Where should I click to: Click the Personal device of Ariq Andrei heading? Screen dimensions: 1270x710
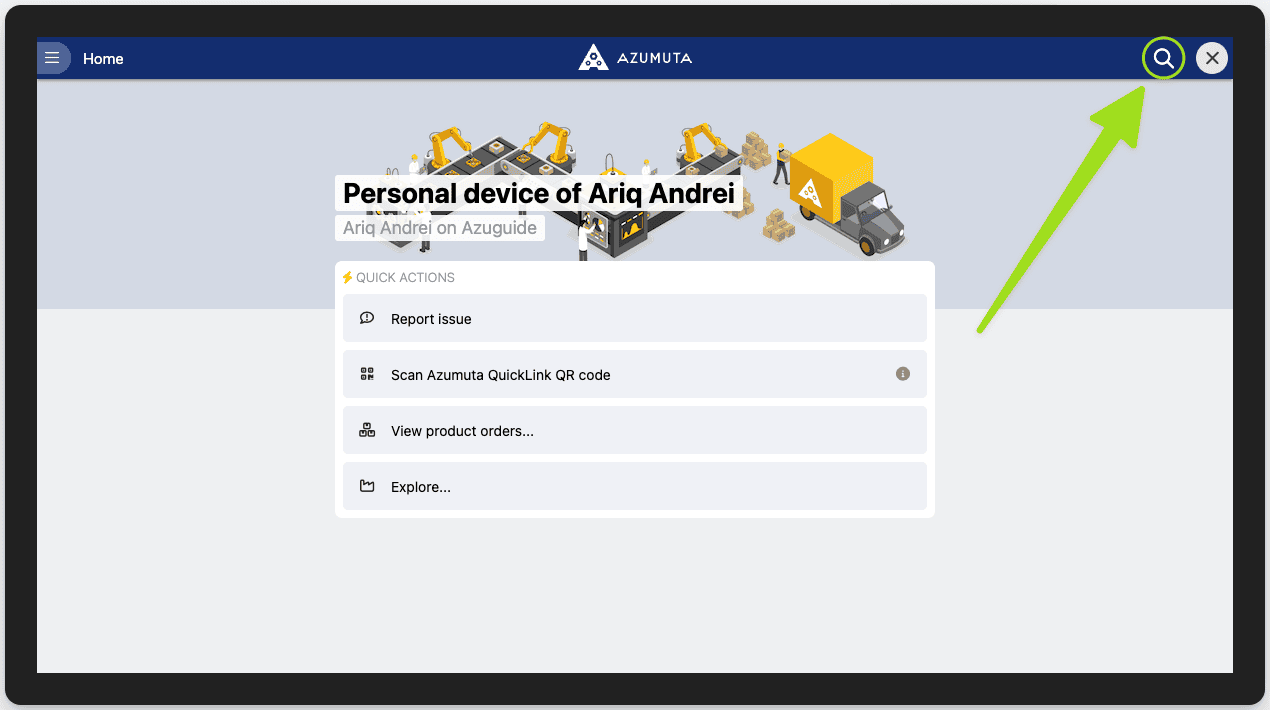pos(539,193)
